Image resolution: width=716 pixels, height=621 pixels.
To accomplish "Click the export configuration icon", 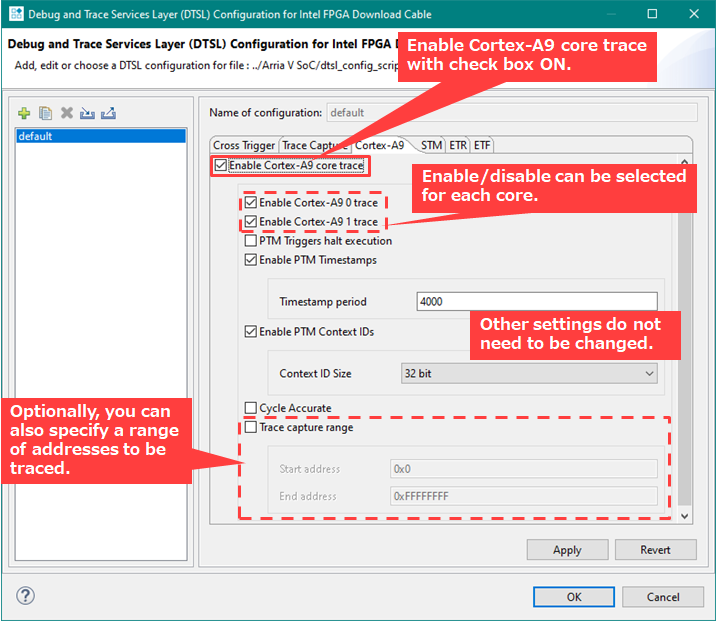I will point(108,114).
